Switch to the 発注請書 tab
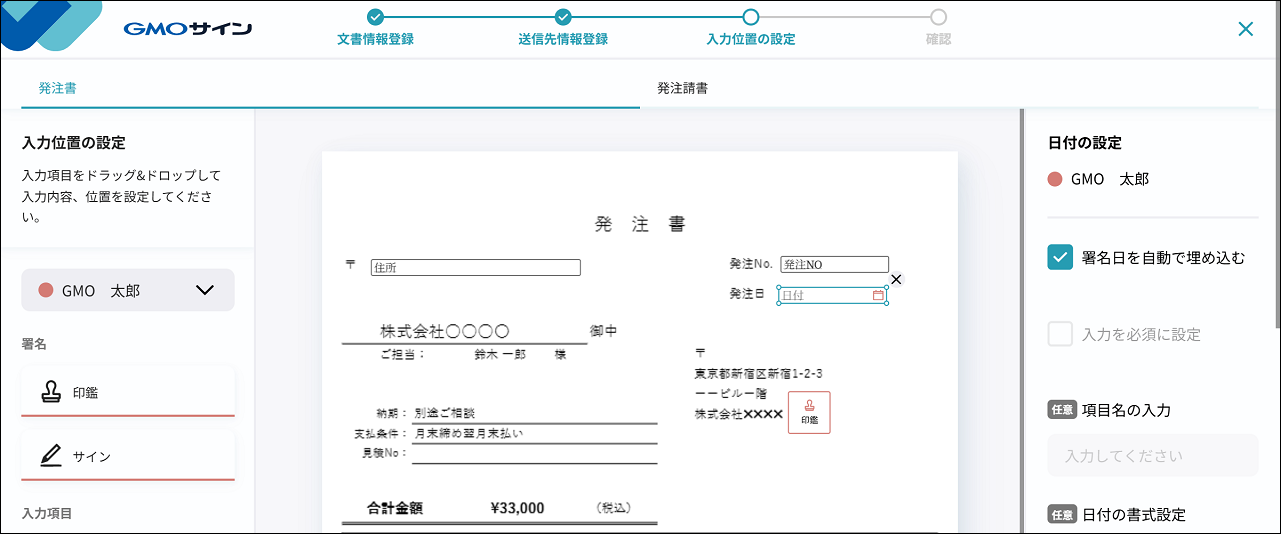1281x534 pixels. coord(683,88)
